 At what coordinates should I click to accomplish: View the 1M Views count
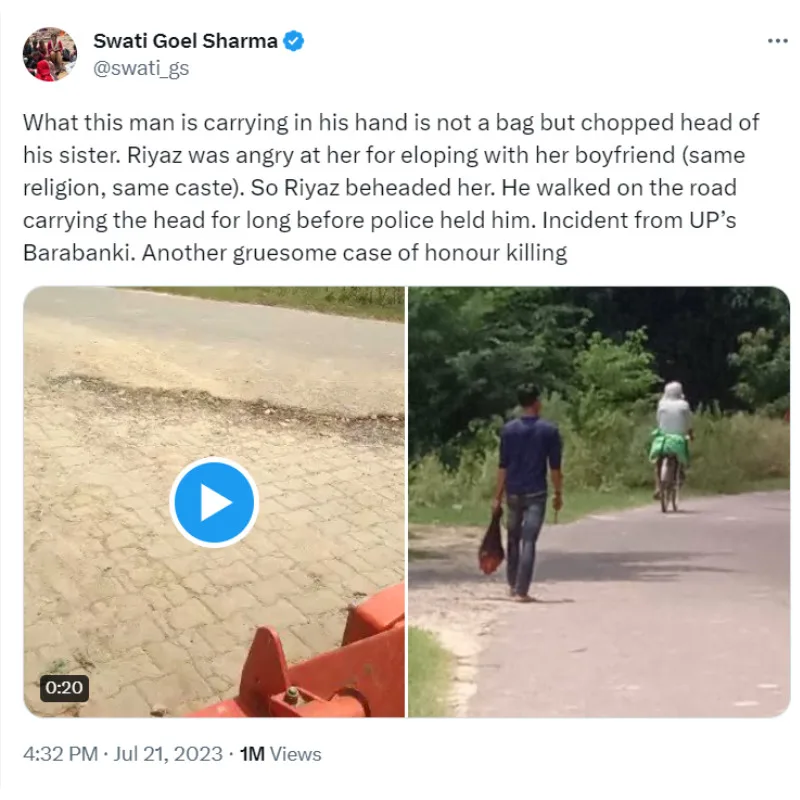pos(281,754)
